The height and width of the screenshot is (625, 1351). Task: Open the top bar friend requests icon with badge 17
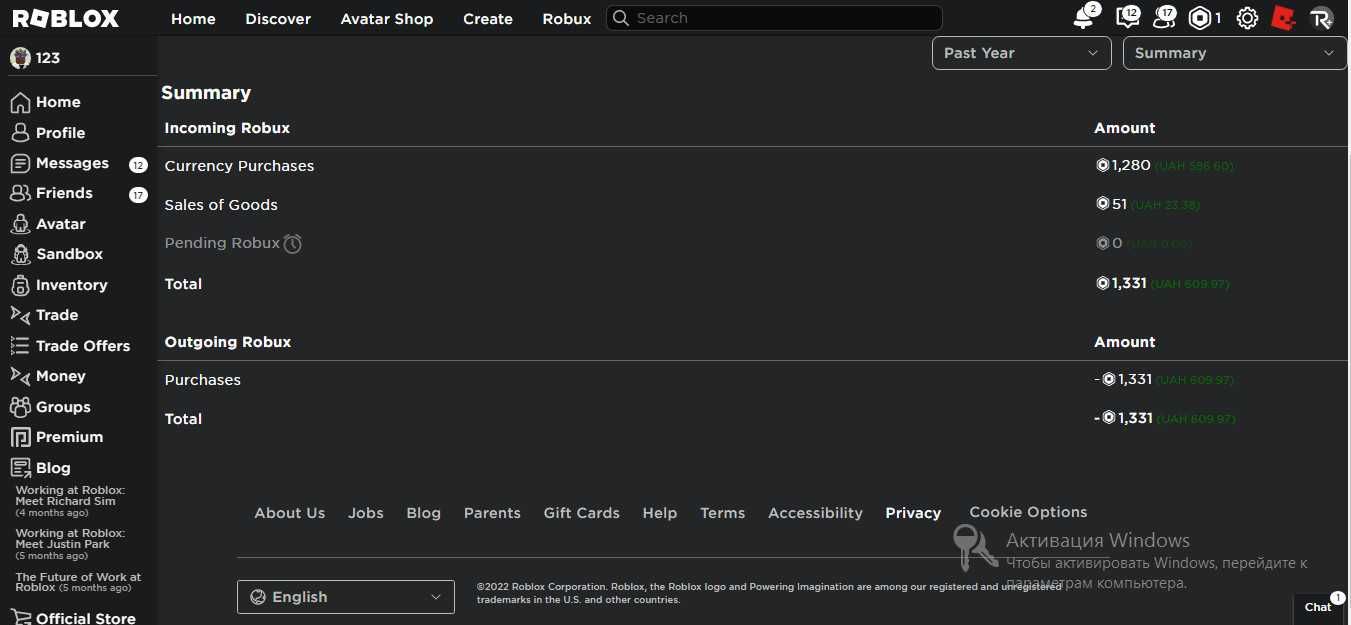(x=1164, y=18)
